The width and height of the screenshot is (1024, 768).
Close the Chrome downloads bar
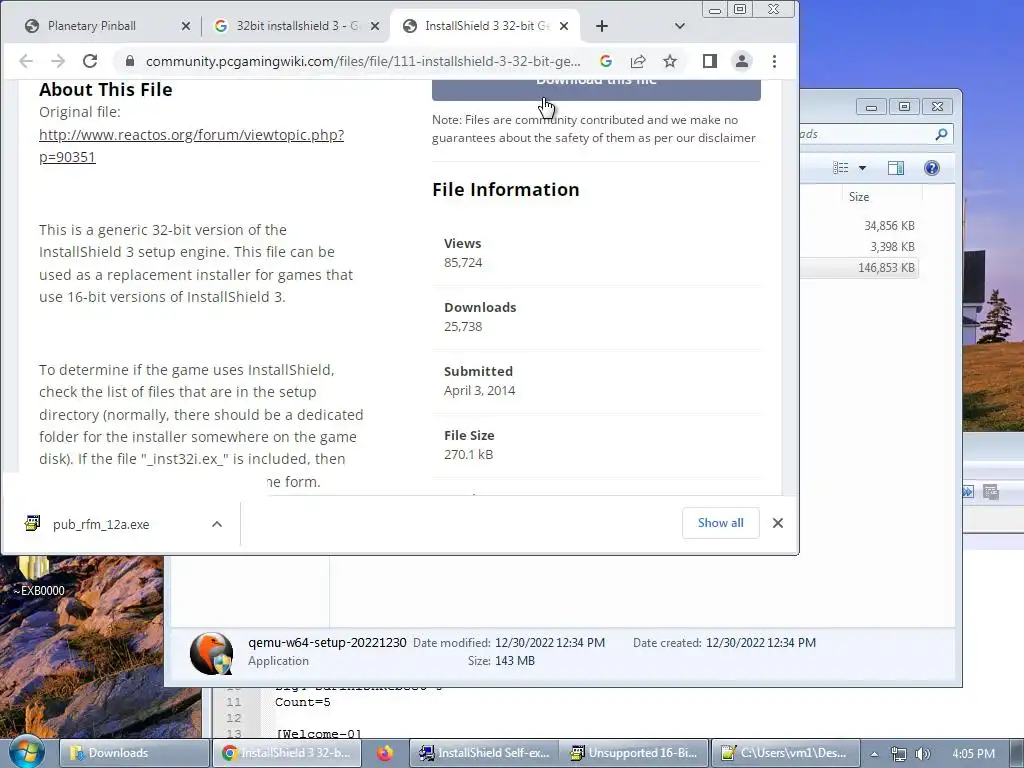pos(777,523)
